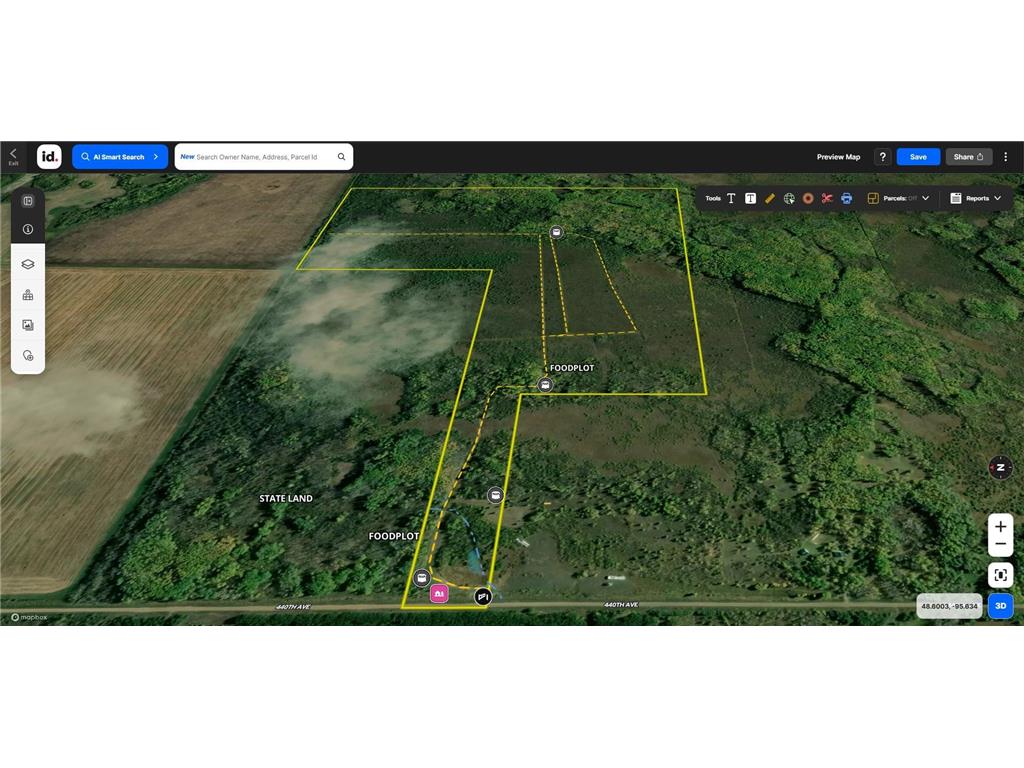Open AI Smart Search
The width and height of the screenshot is (1024, 768).
point(120,157)
